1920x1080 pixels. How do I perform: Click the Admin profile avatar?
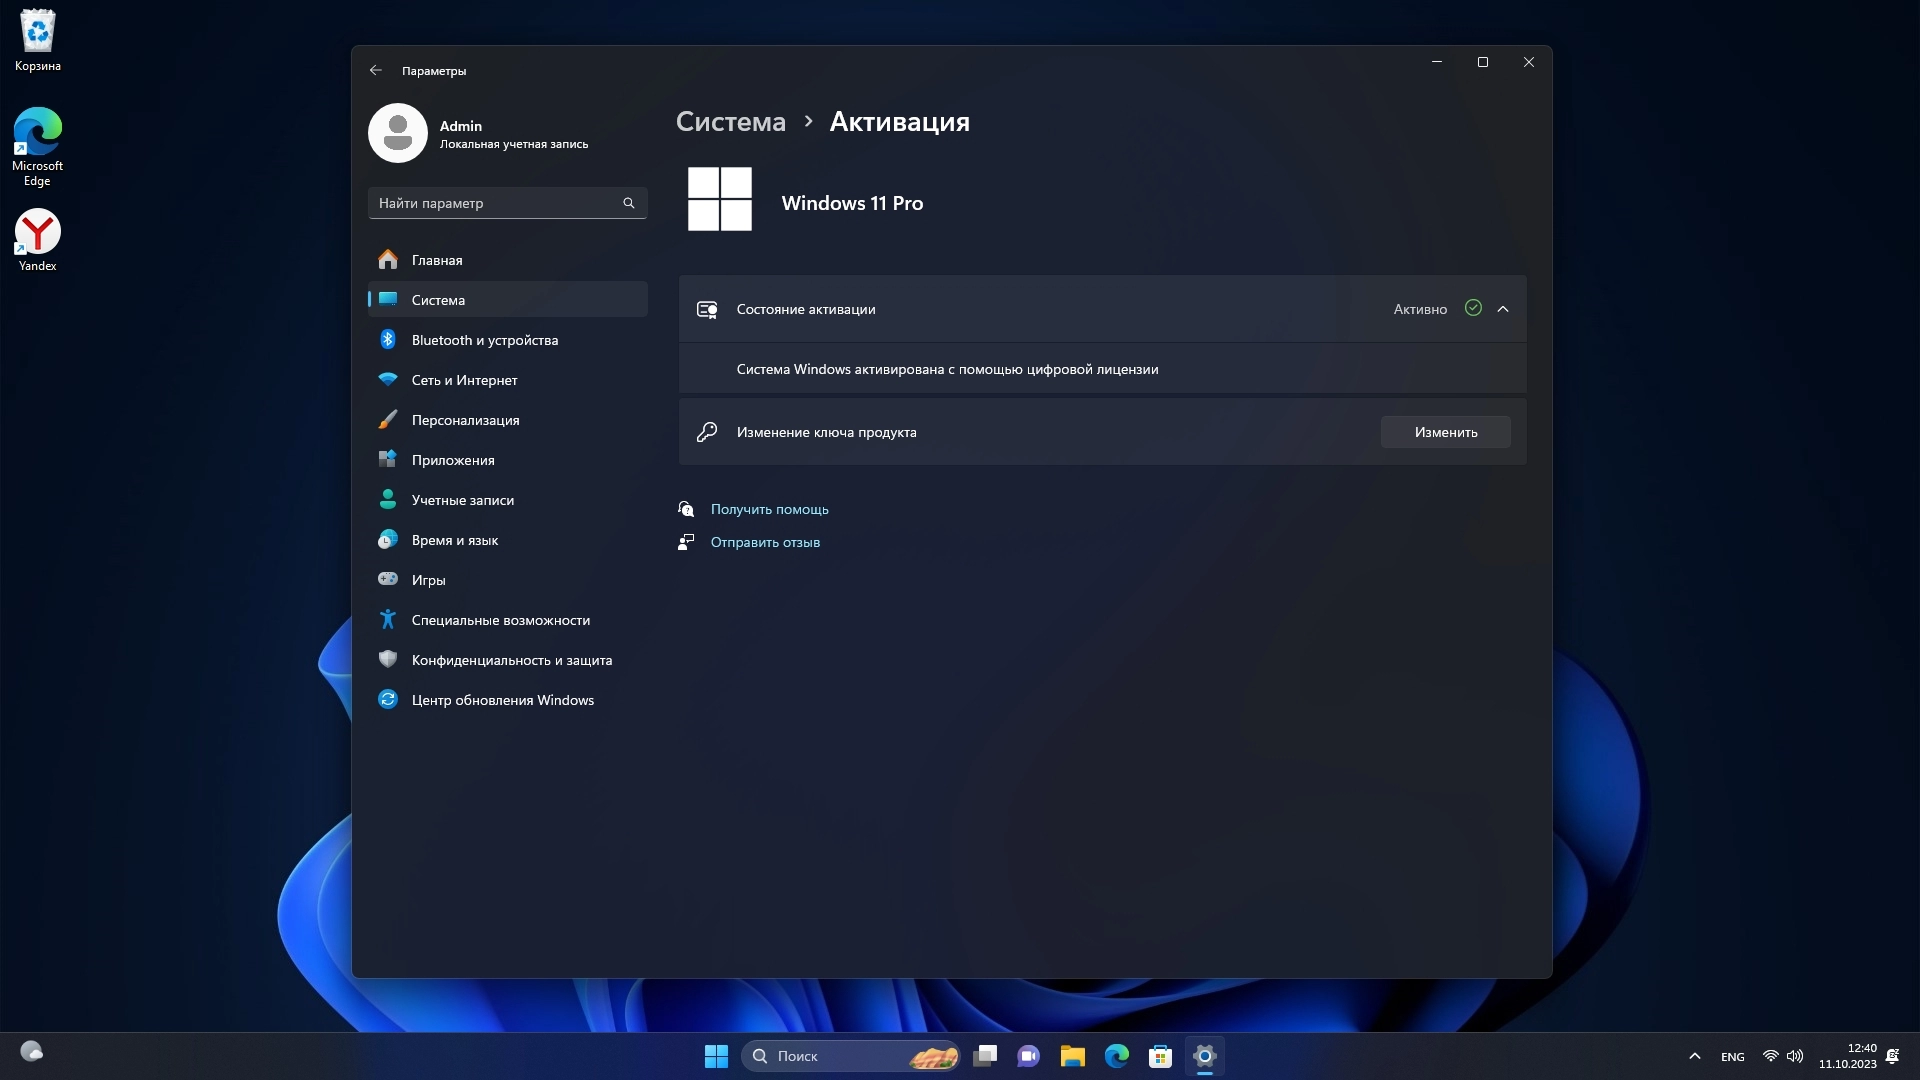[x=398, y=133]
